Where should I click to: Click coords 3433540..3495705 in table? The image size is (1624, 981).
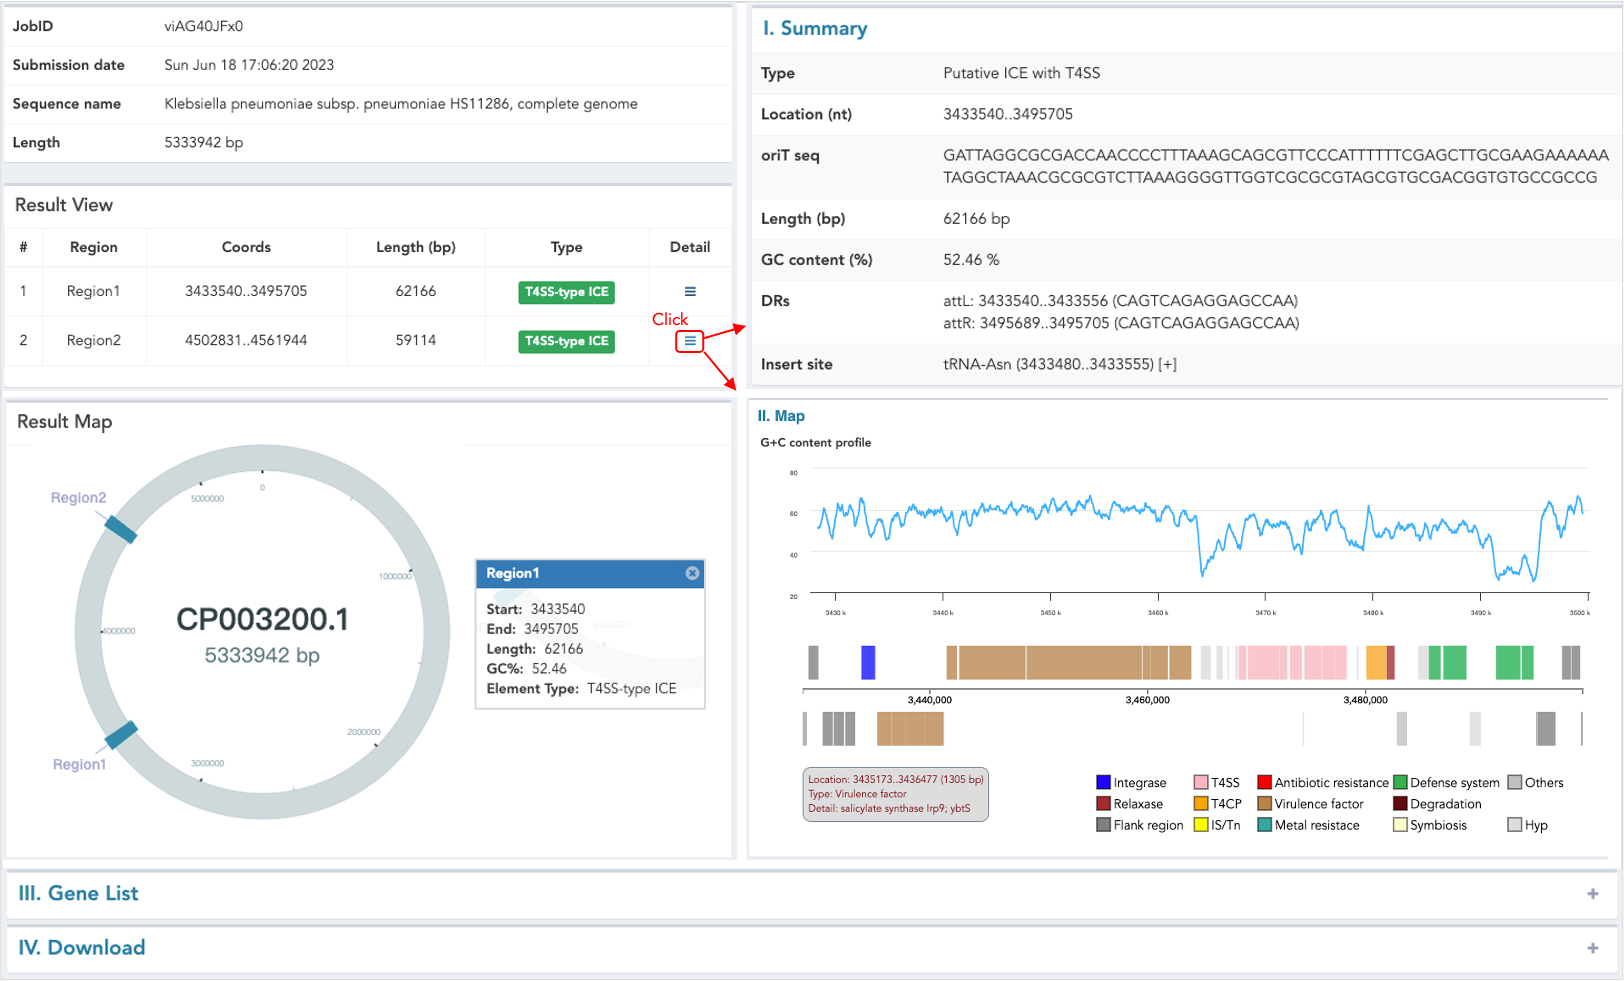(x=246, y=291)
